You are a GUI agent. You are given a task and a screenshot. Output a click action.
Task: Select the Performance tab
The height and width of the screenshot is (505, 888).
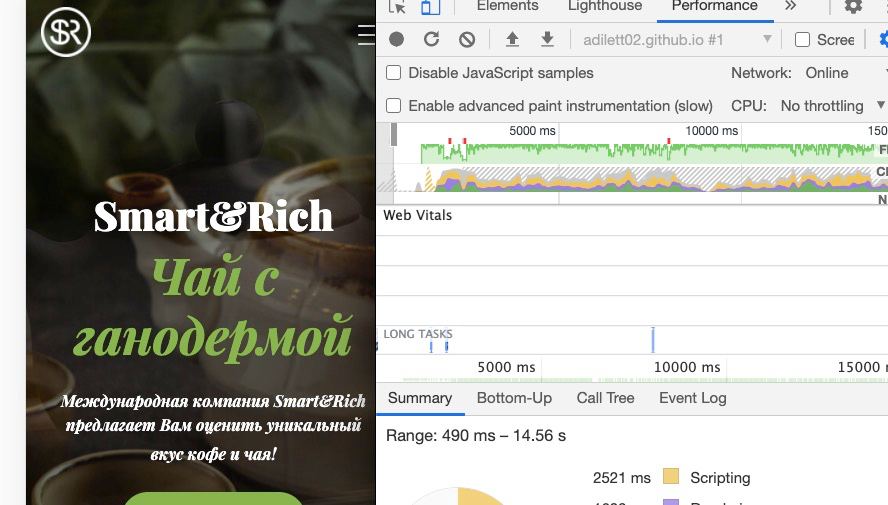(715, 6)
